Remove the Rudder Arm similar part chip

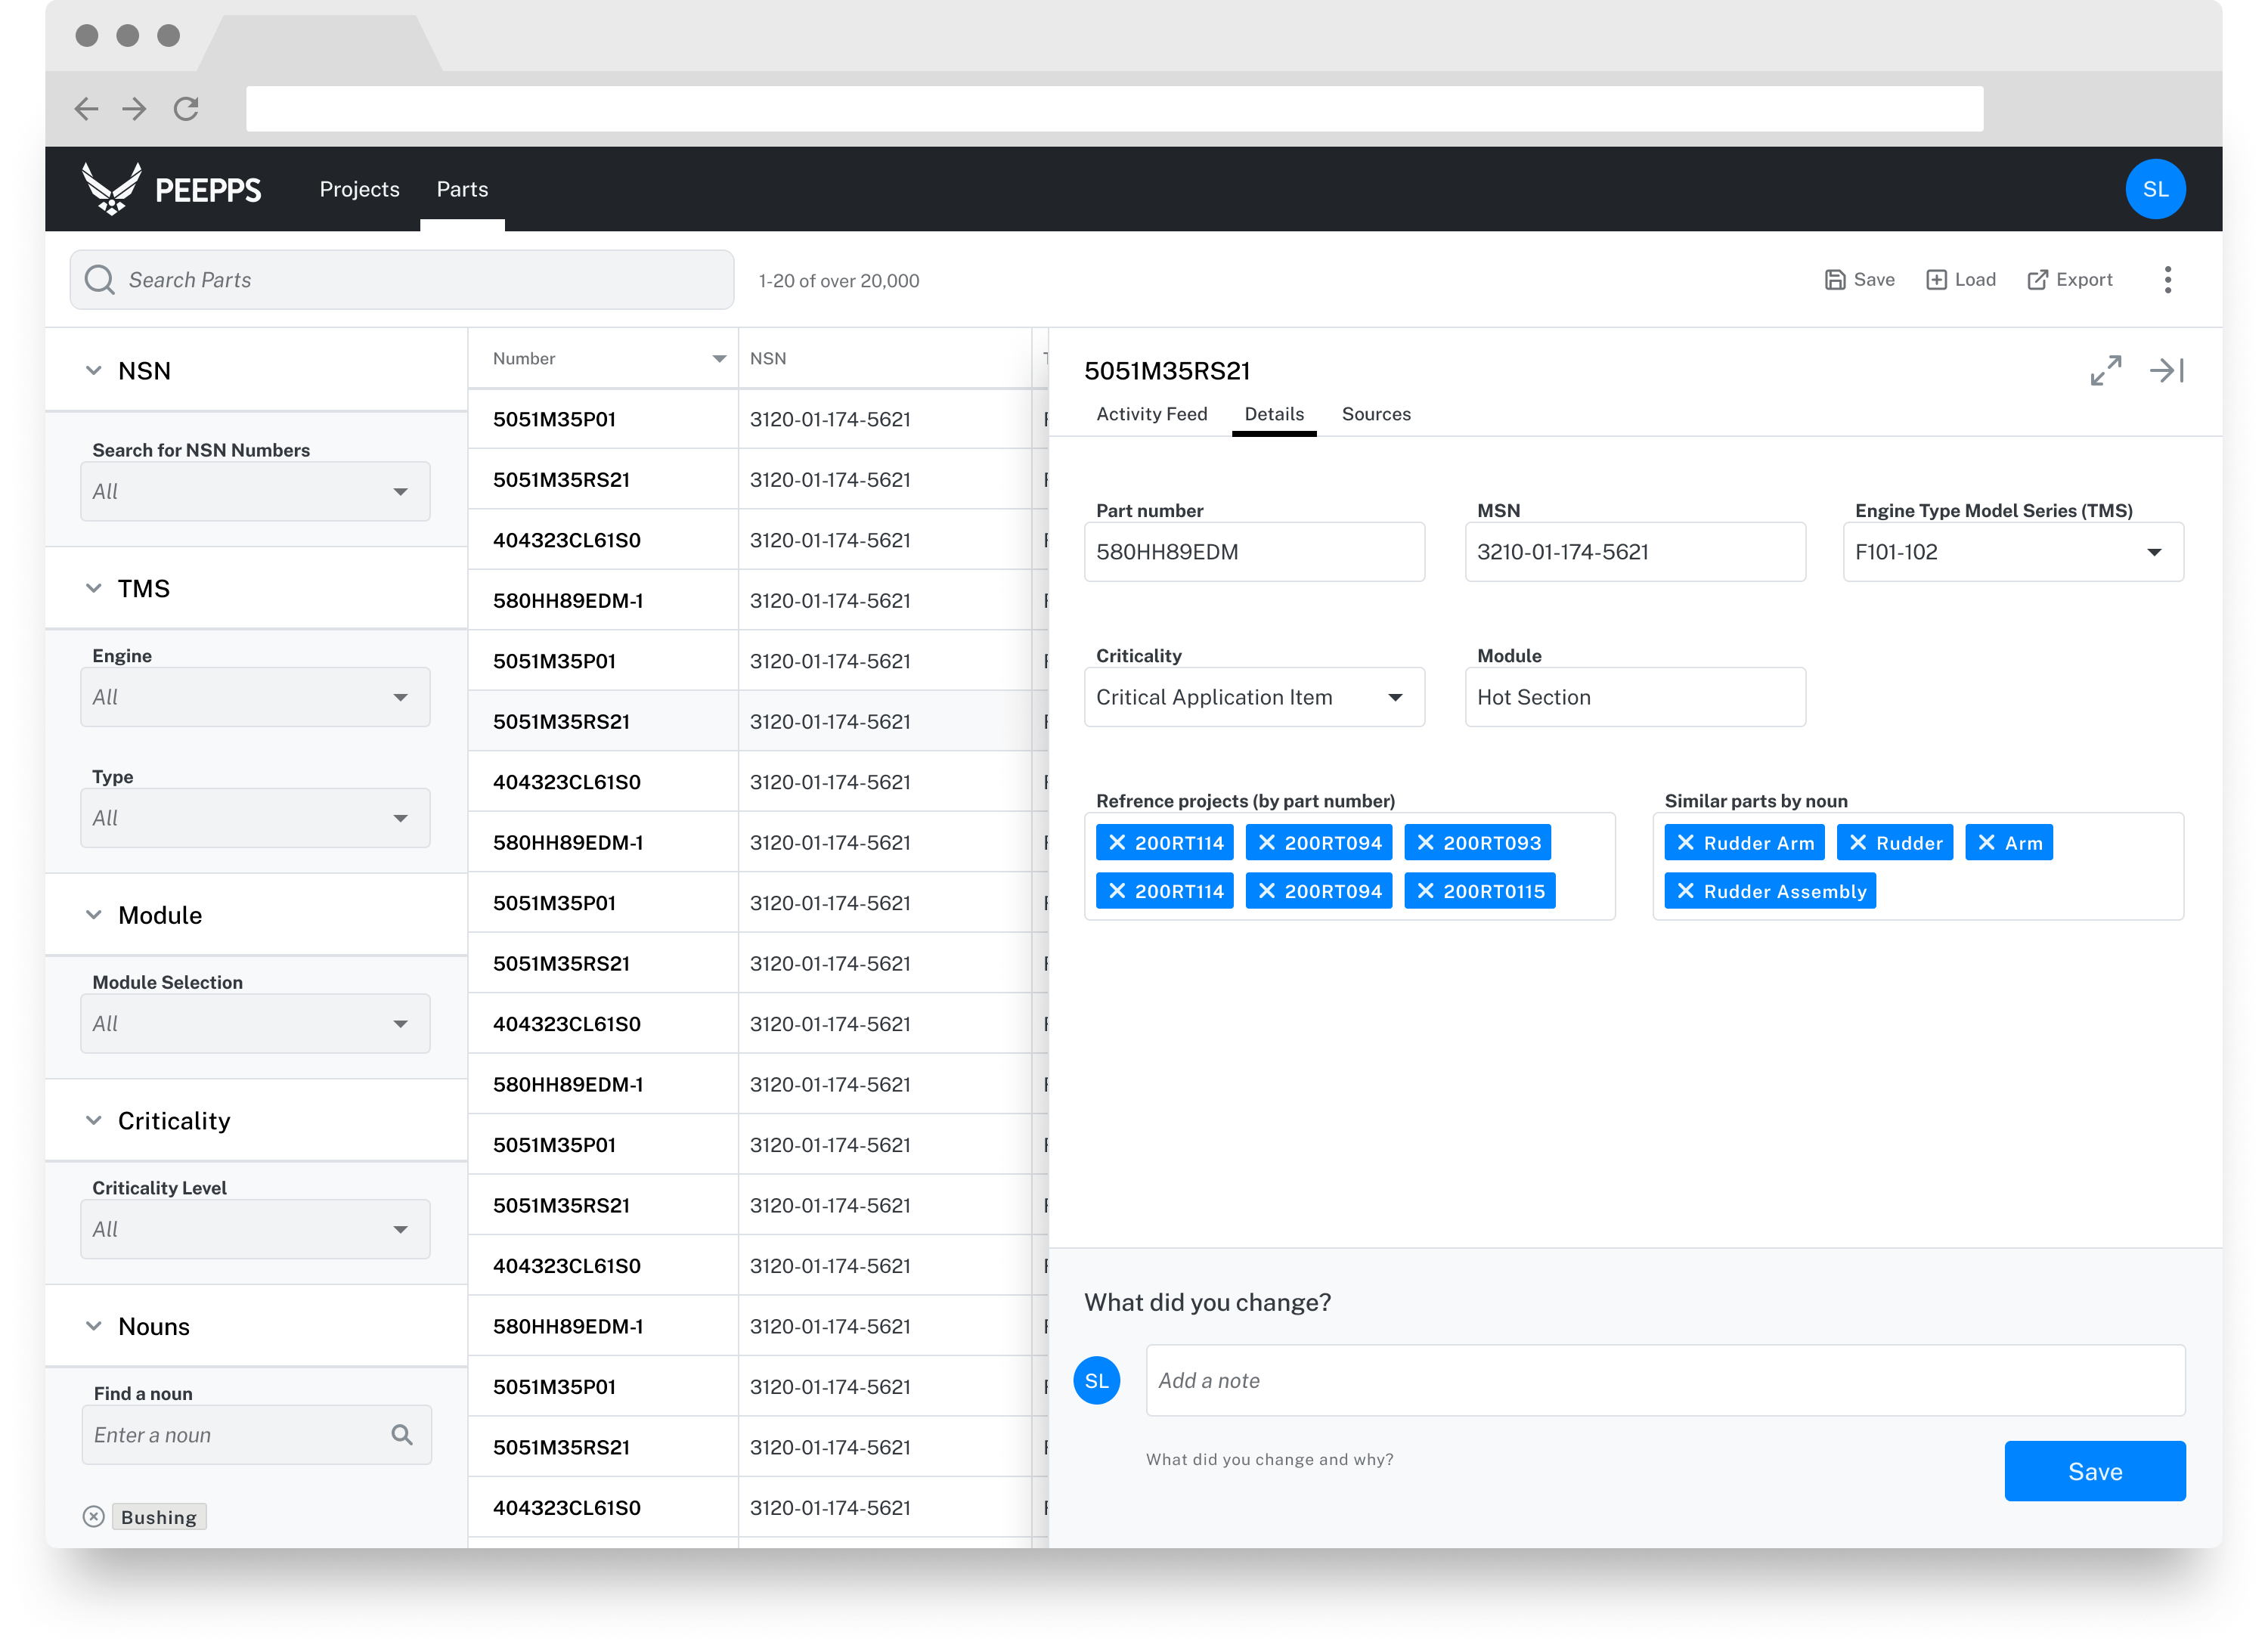tap(1686, 842)
